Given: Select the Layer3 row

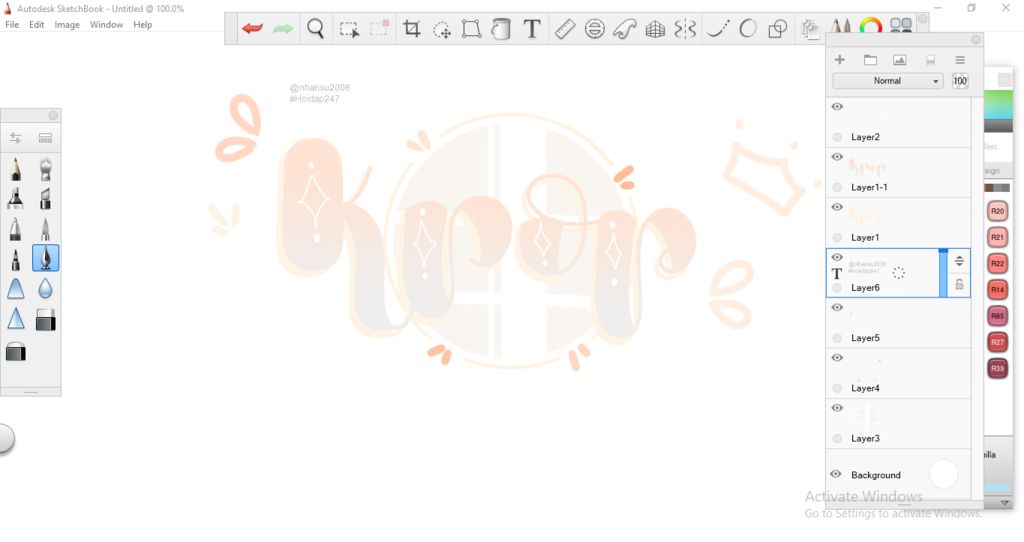Looking at the screenshot, I should click(899, 423).
